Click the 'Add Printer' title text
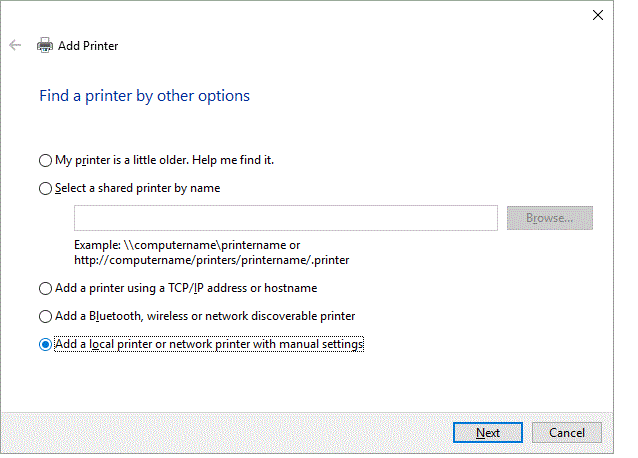This screenshot has height=458, width=638. point(88,46)
